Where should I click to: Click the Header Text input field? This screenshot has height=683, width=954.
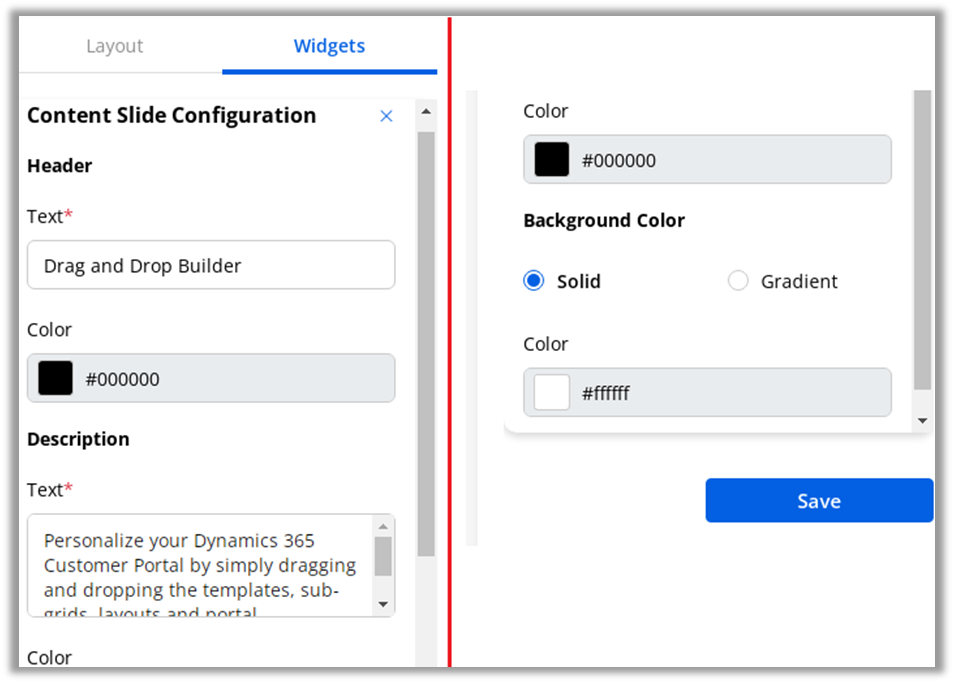(x=211, y=265)
